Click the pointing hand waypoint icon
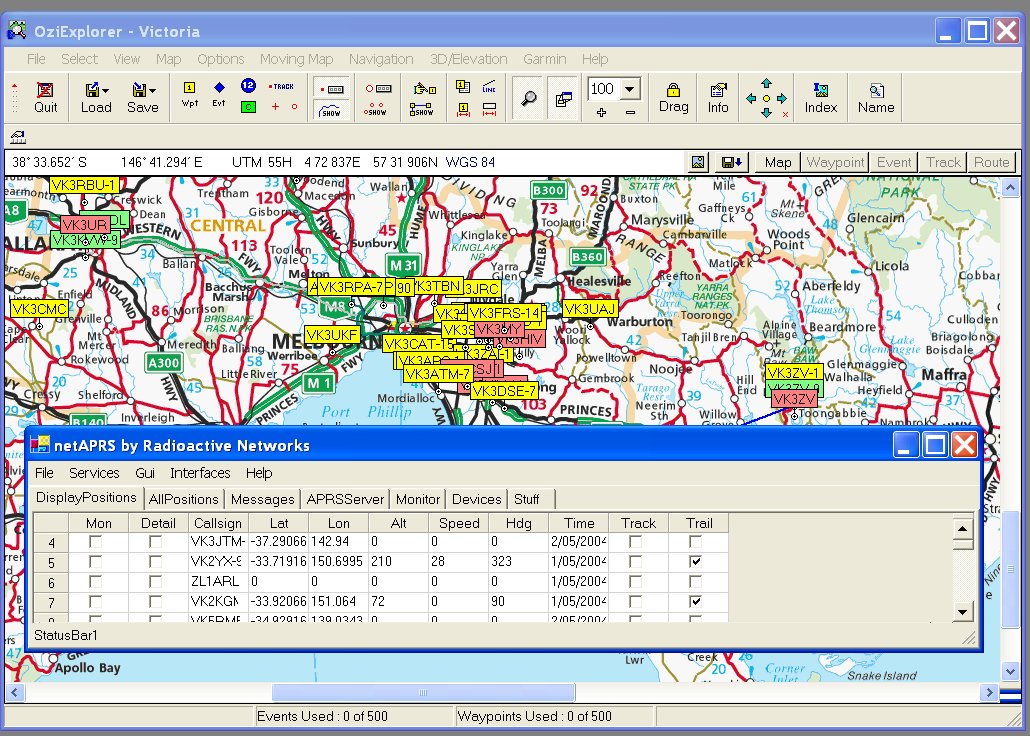 (424, 88)
